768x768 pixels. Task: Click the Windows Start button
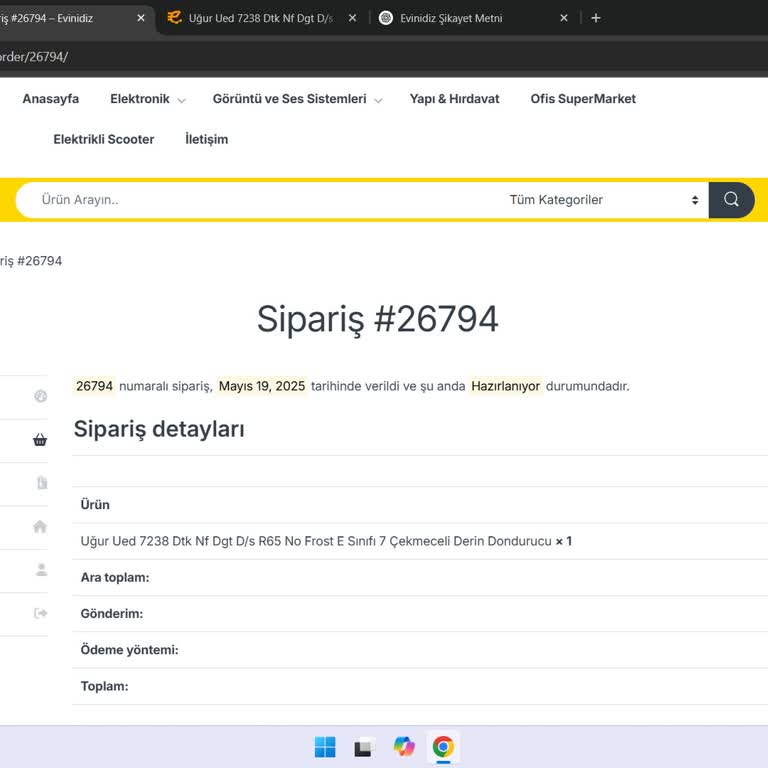[325, 747]
